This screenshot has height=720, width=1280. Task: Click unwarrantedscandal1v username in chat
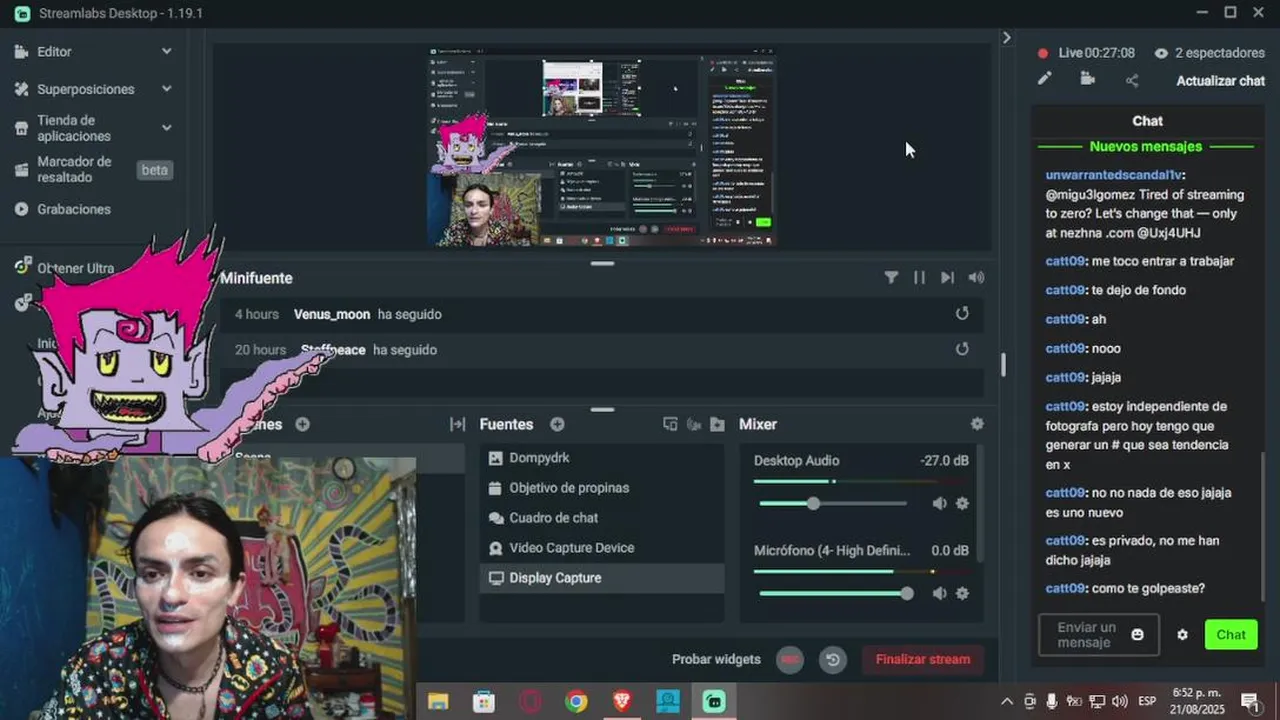[1115, 175]
